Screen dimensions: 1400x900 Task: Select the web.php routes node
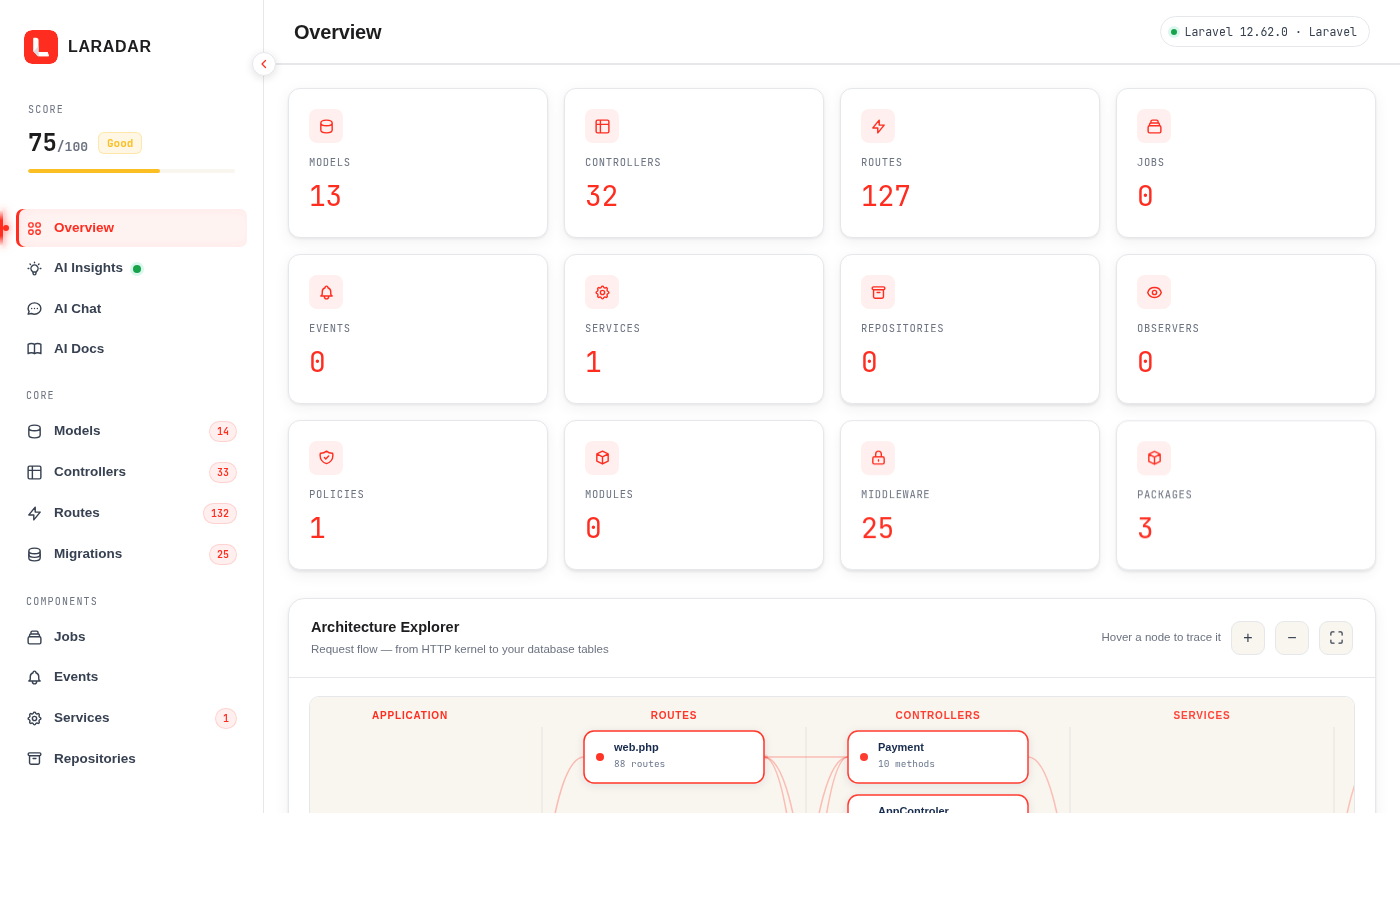click(674, 757)
